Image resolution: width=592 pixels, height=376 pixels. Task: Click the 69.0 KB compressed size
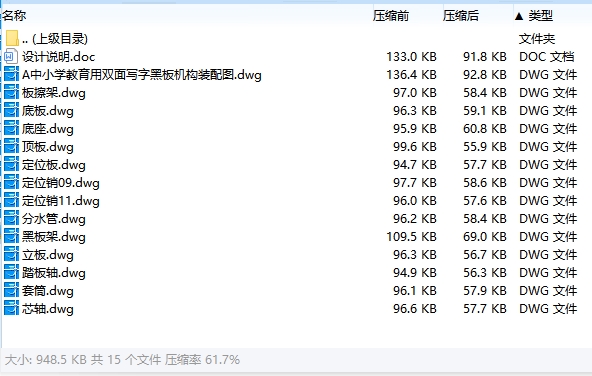click(x=485, y=237)
